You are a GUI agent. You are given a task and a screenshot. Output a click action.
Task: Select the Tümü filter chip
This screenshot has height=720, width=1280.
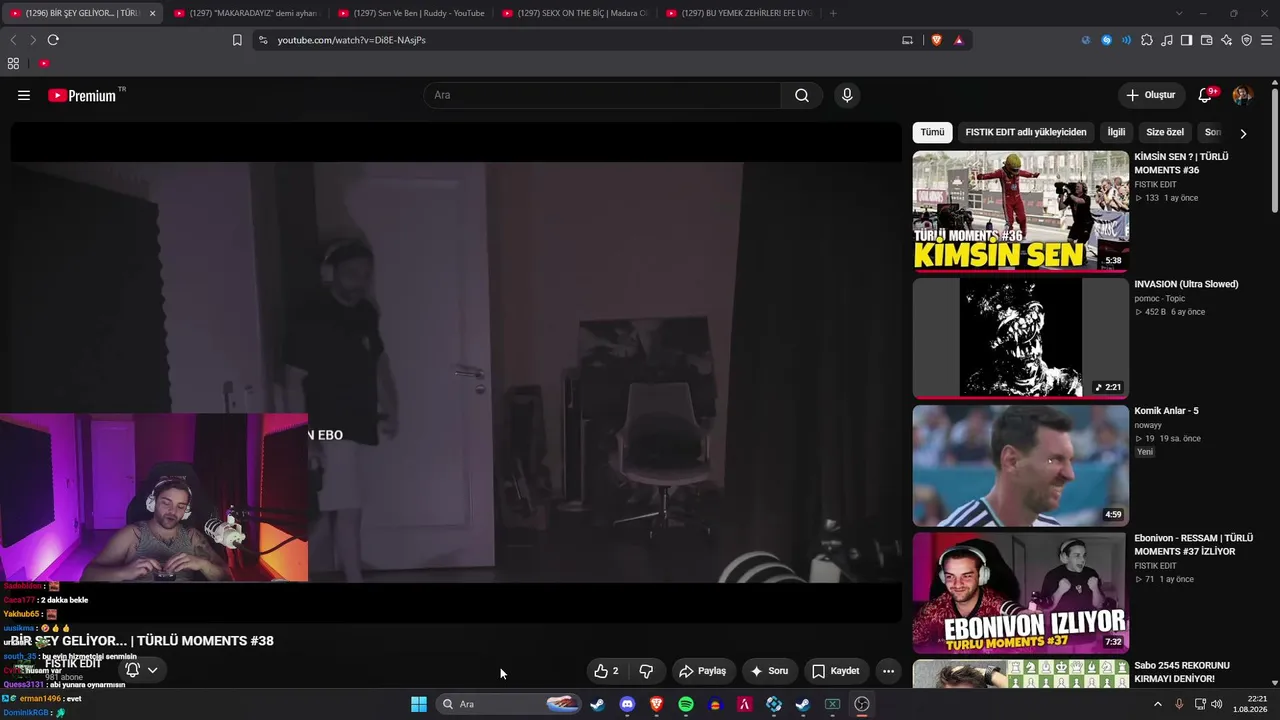click(932, 132)
